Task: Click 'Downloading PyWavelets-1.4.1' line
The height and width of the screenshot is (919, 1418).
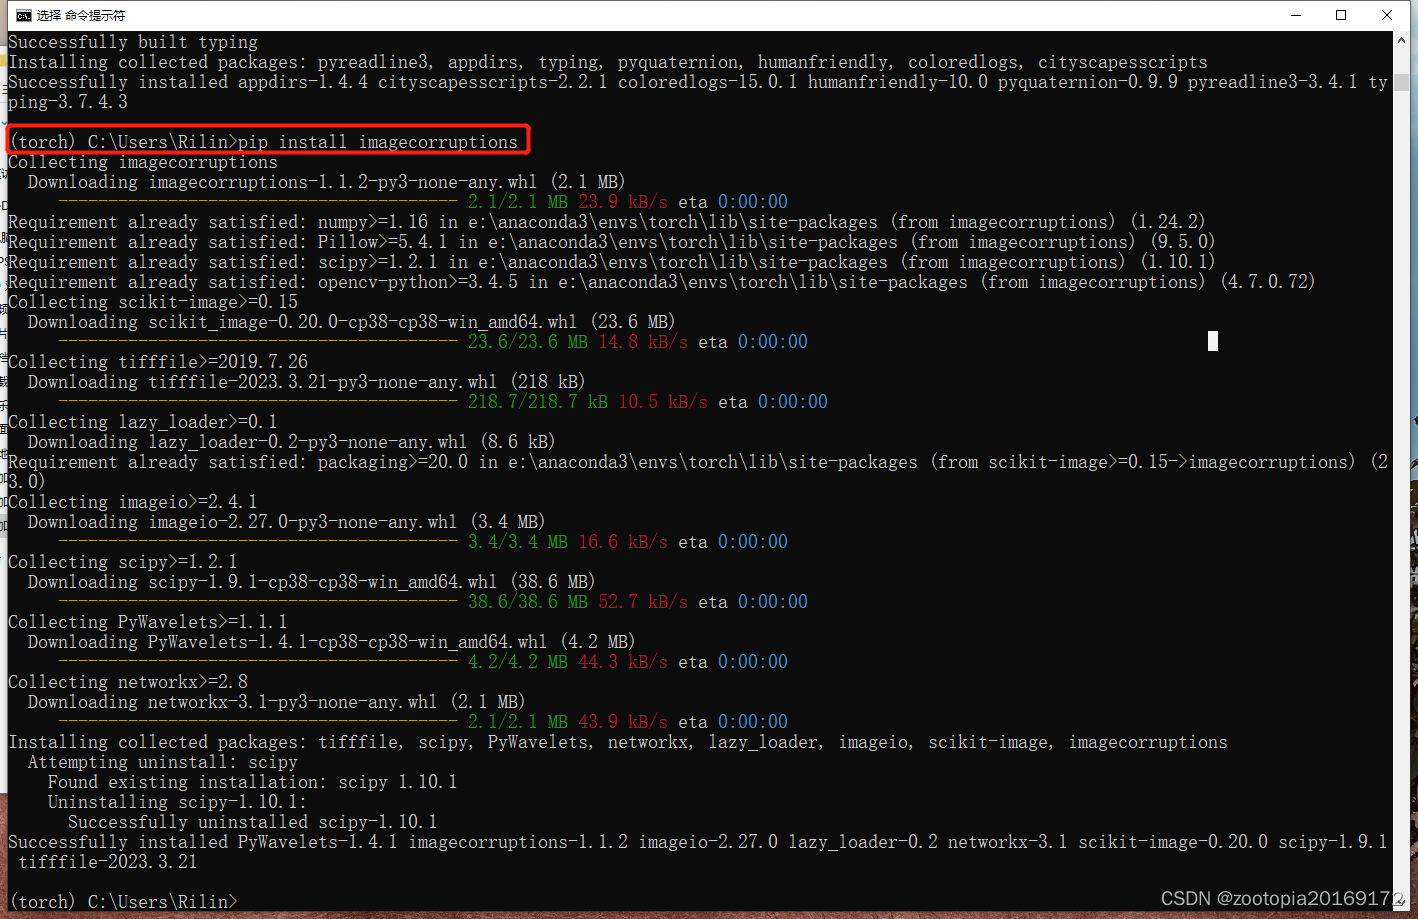Action: click(x=331, y=642)
